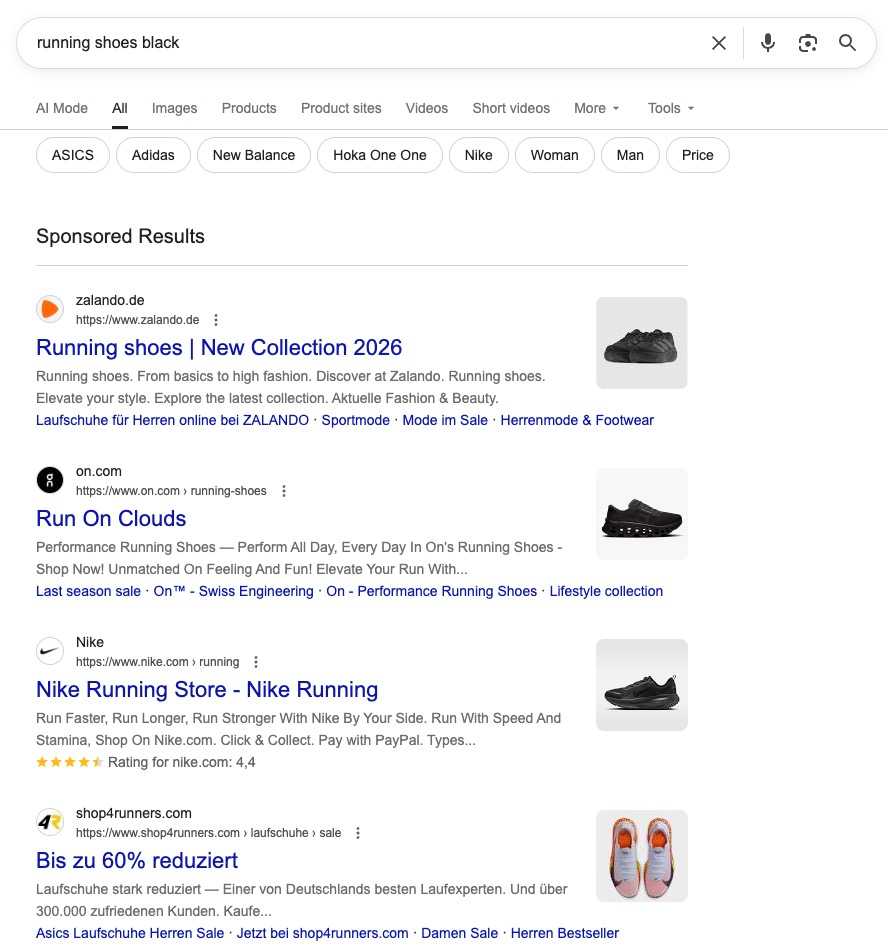The image size is (888, 948).
Task: Click the https://www.zalando.de URL text
Action: click(x=138, y=320)
